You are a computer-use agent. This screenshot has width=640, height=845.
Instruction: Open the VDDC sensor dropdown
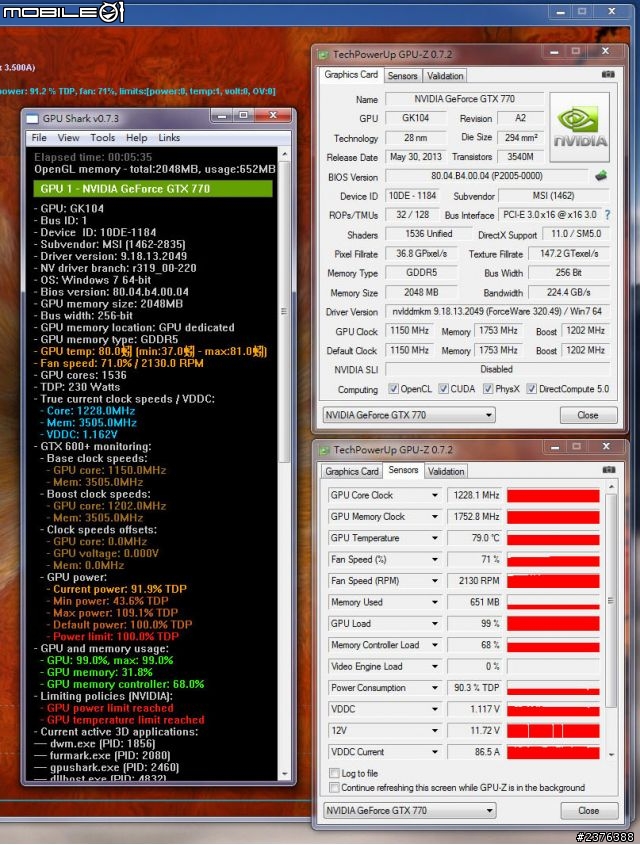pyautogui.click(x=434, y=709)
